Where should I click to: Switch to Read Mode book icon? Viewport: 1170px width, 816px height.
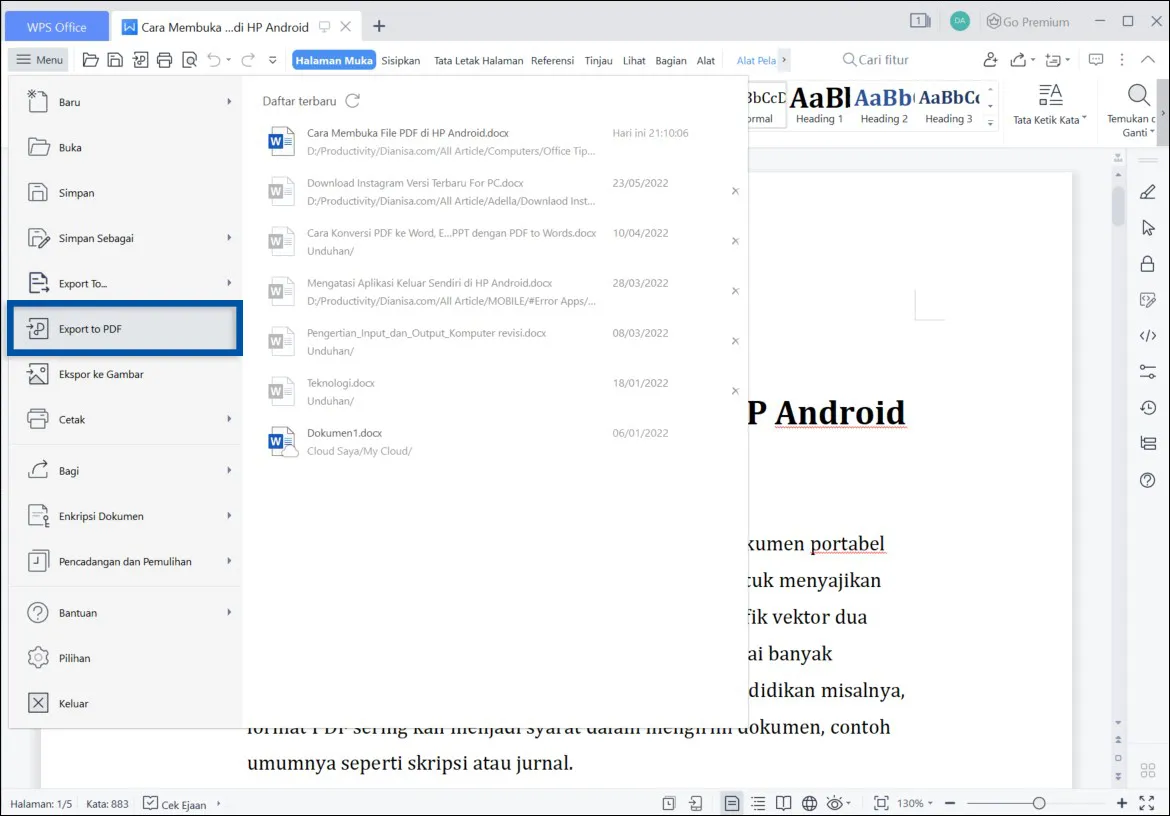click(x=785, y=803)
